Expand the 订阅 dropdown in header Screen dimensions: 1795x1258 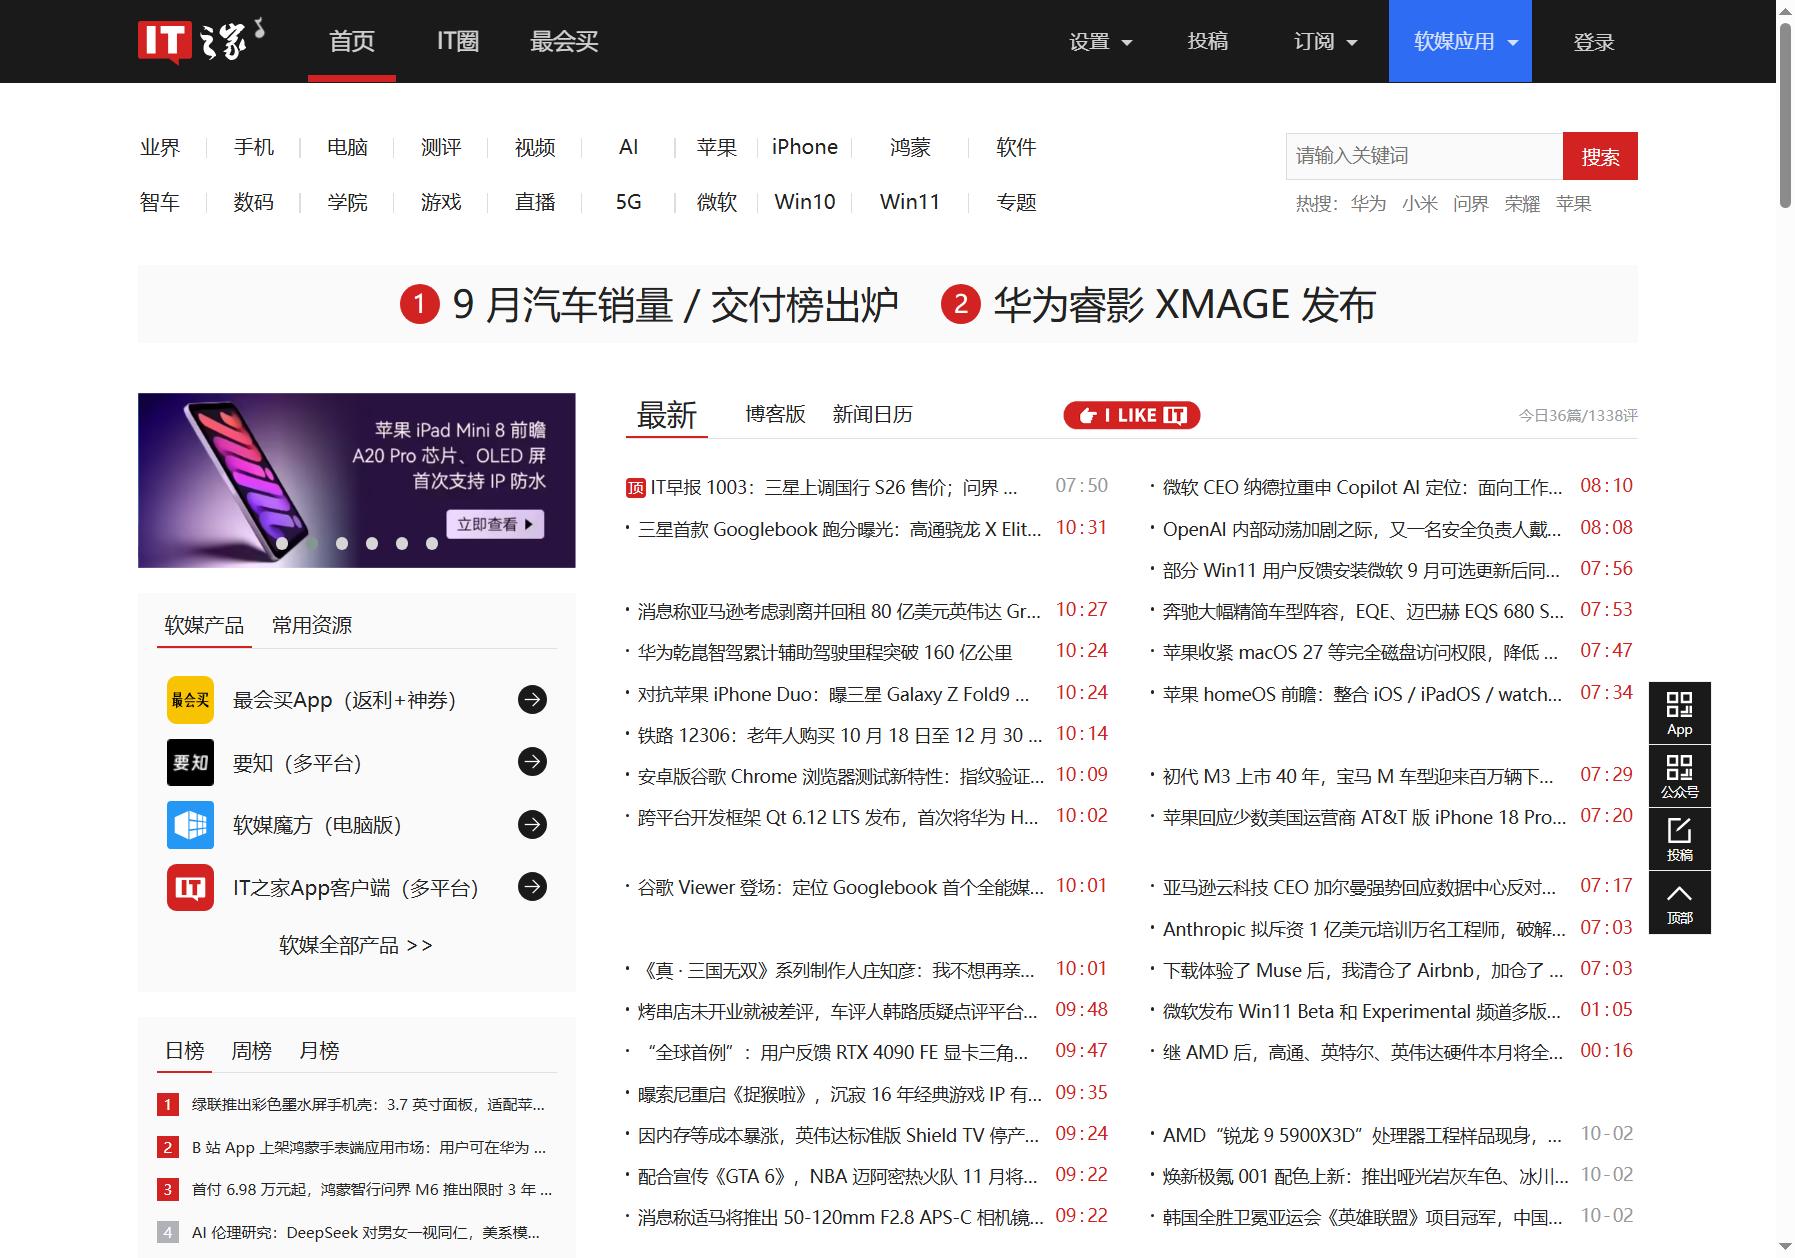1325,42
